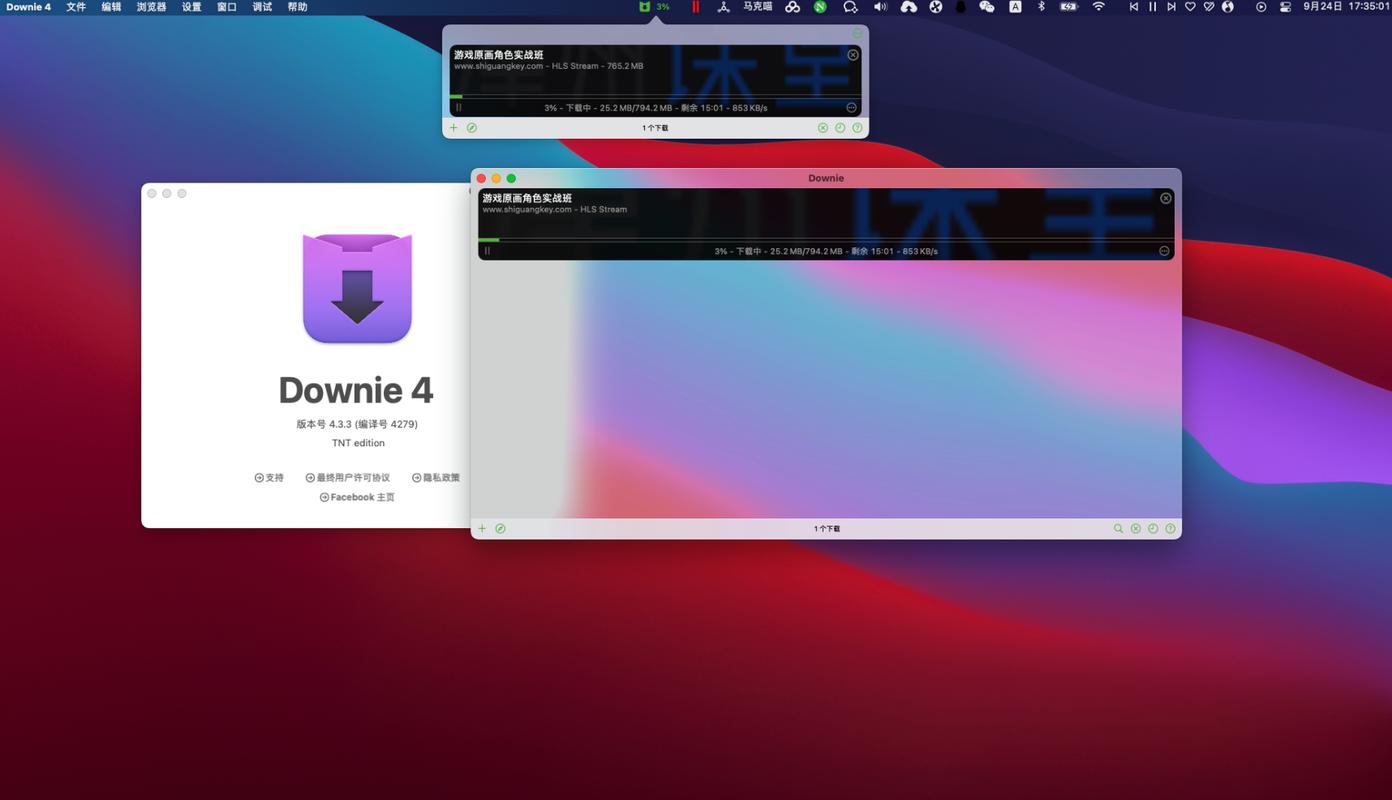
Task: Open the gear menu at the popover's top right
Action: 857,33
